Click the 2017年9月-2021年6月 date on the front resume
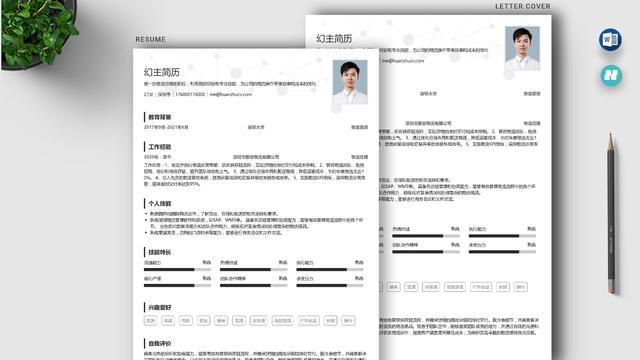Screen dimensions: 640x360 point(166,127)
